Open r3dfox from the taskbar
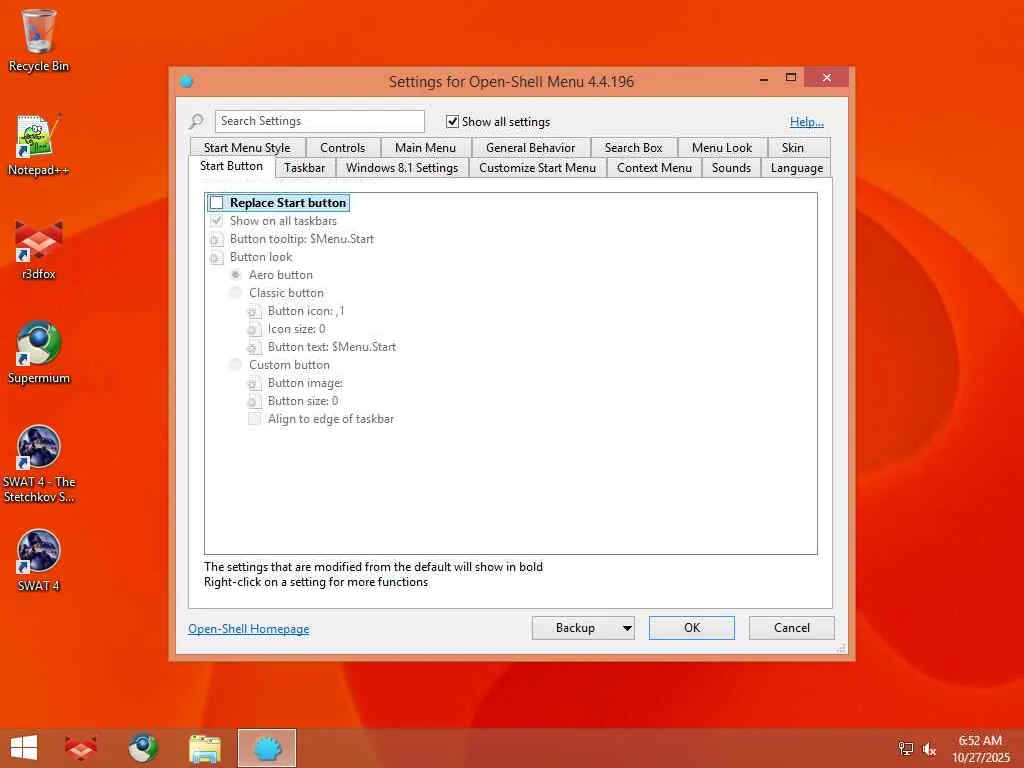Screen dimensions: 1024x768 point(81,748)
